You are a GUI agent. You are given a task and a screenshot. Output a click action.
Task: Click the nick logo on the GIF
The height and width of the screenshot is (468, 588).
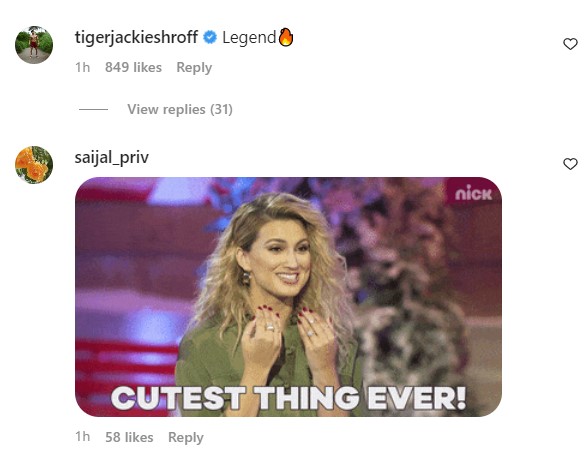[x=473, y=194]
